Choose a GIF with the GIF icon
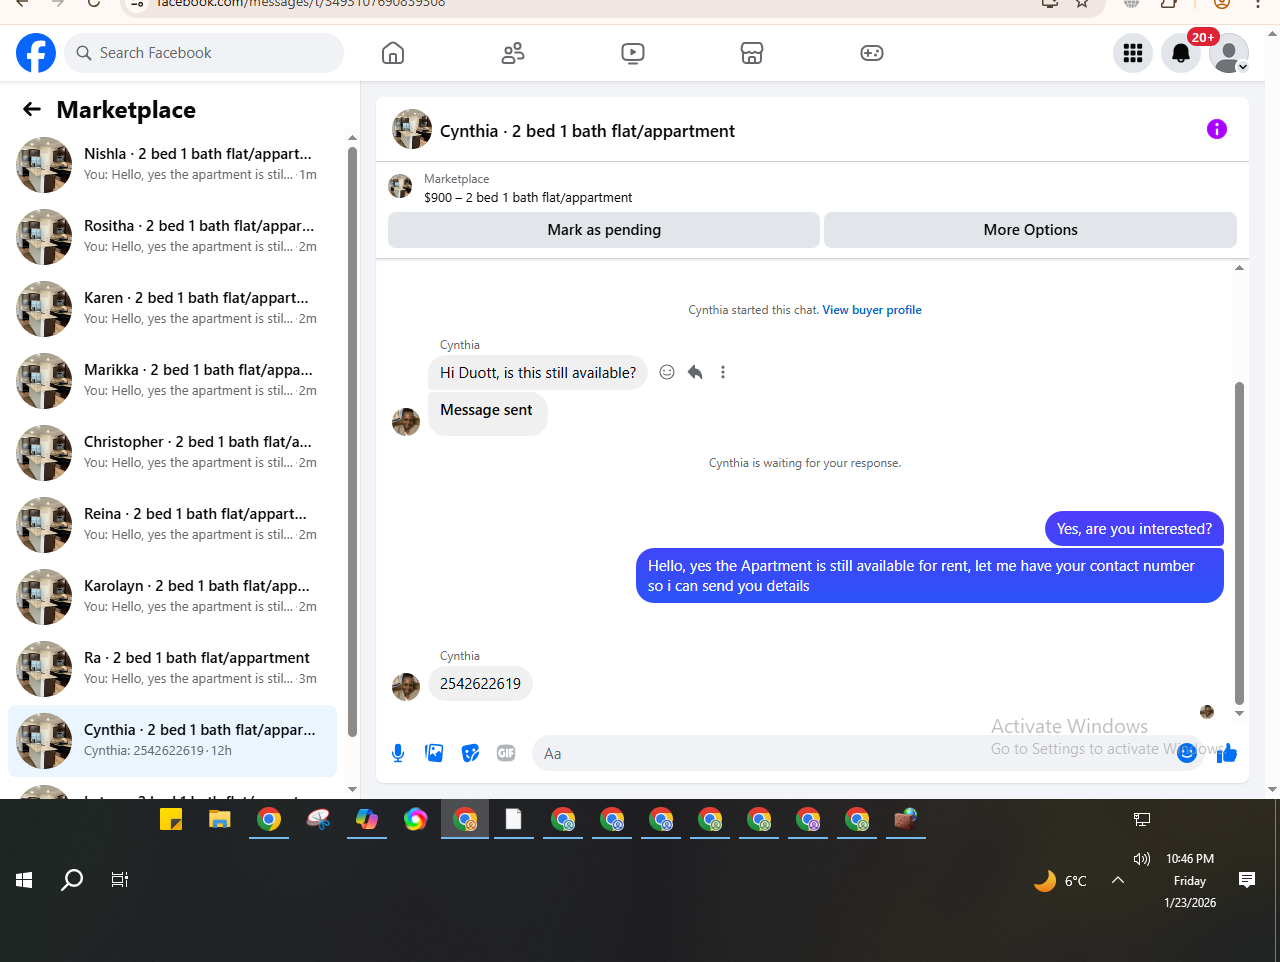 point(506,753)
